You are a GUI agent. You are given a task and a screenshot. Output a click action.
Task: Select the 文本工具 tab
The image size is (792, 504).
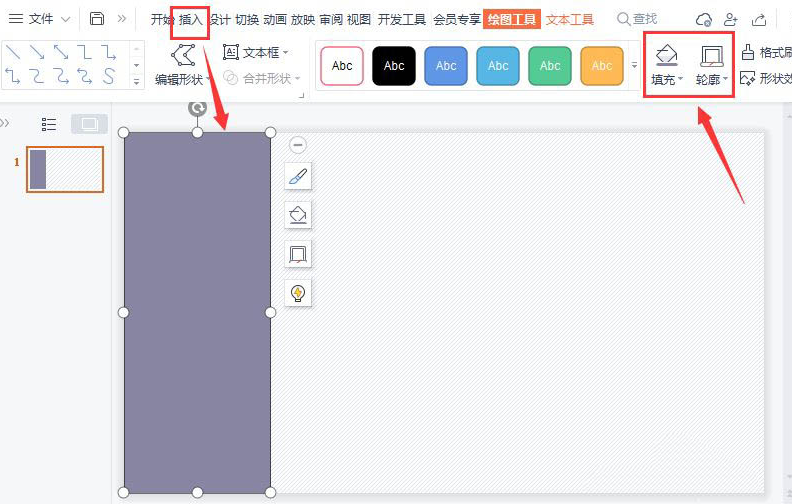[570, 20]
